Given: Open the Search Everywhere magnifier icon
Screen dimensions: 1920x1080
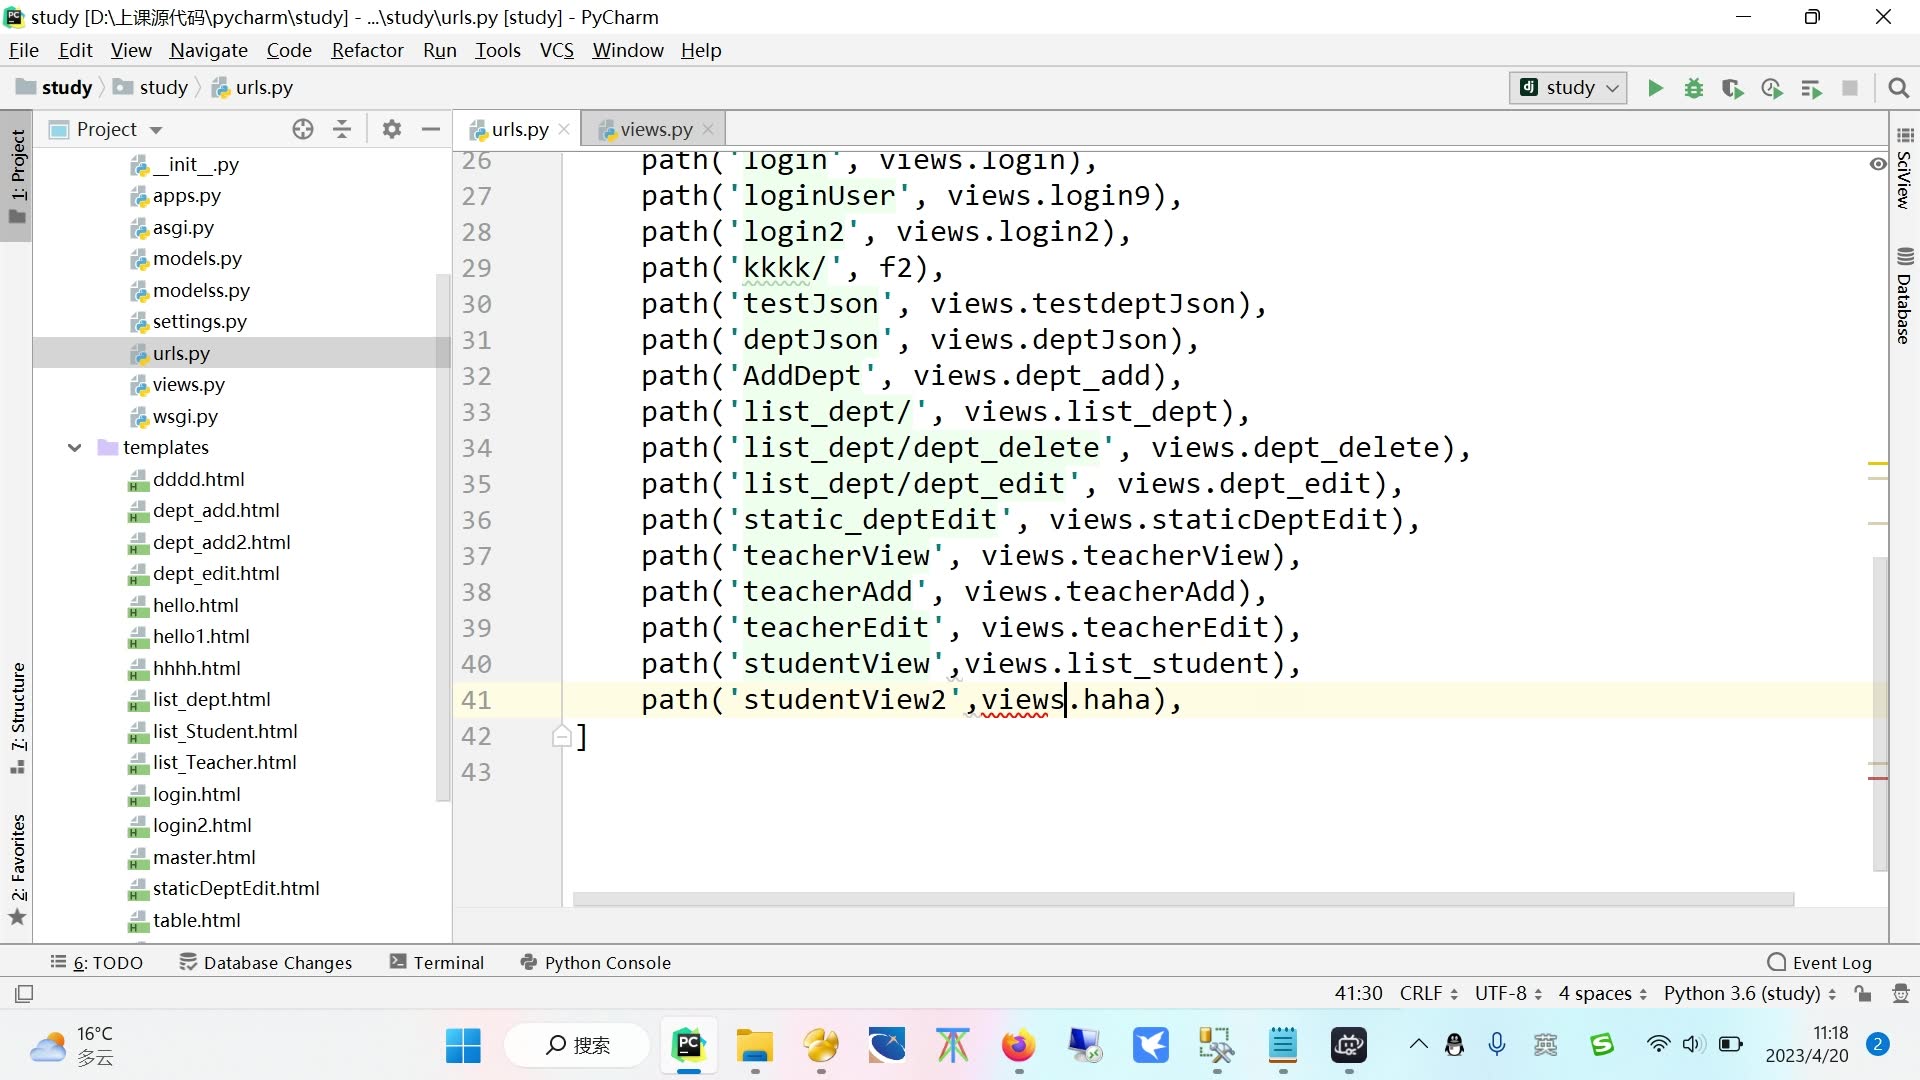Looking at the screenshot, I should pyautogui.click(x=1898, y=88).
